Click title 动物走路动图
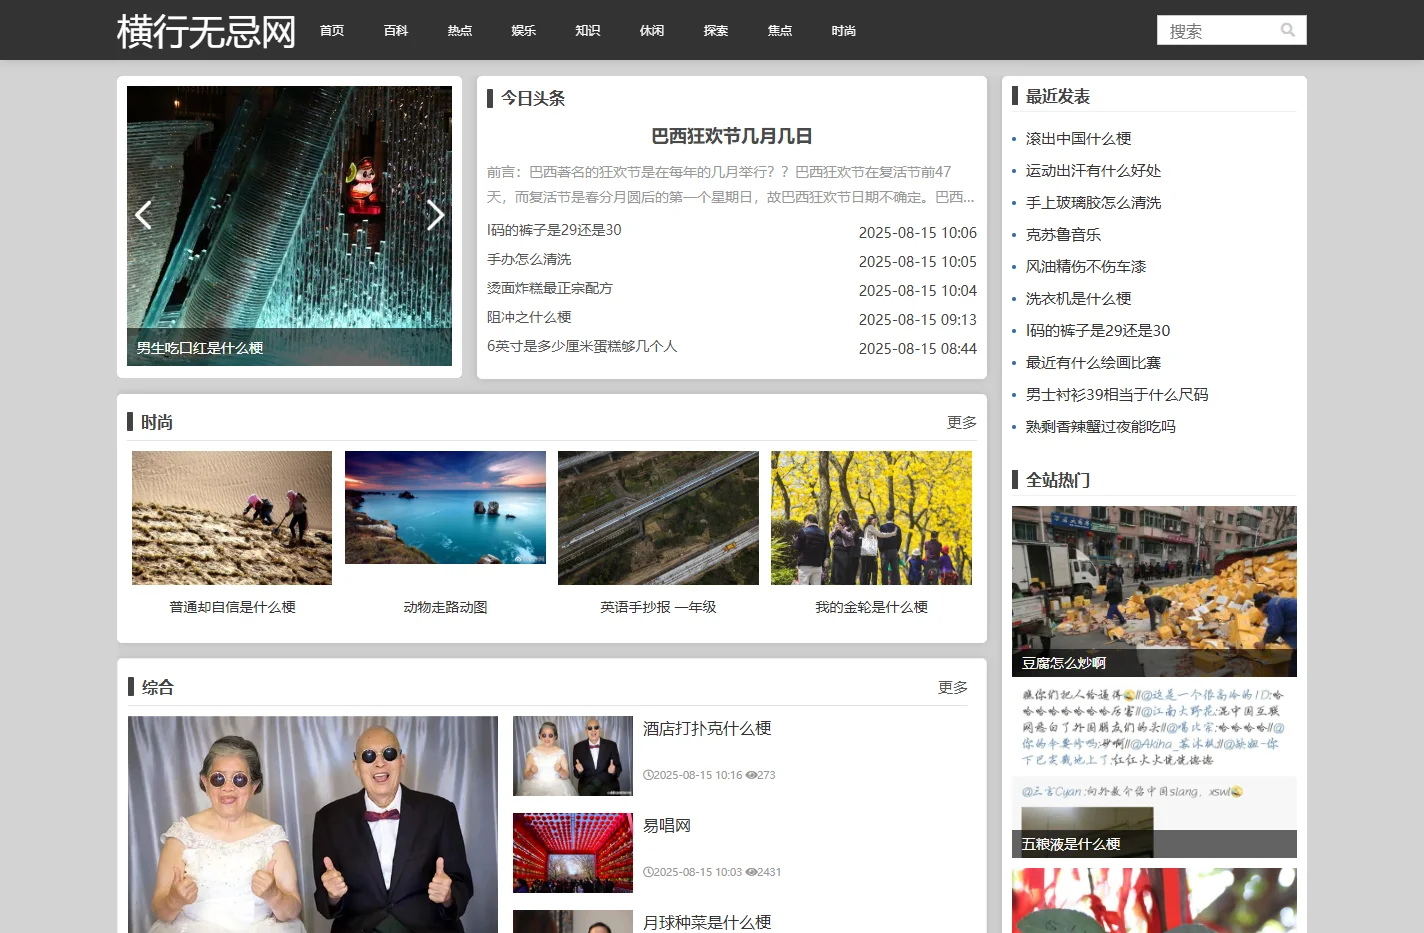 [x=445, y=607]
